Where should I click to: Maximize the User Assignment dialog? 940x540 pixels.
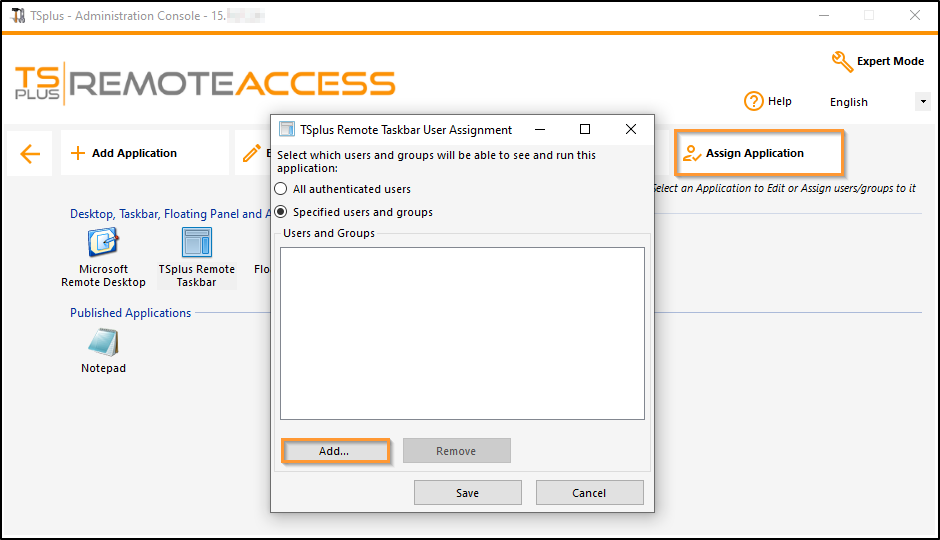click(x=585, y=129)
